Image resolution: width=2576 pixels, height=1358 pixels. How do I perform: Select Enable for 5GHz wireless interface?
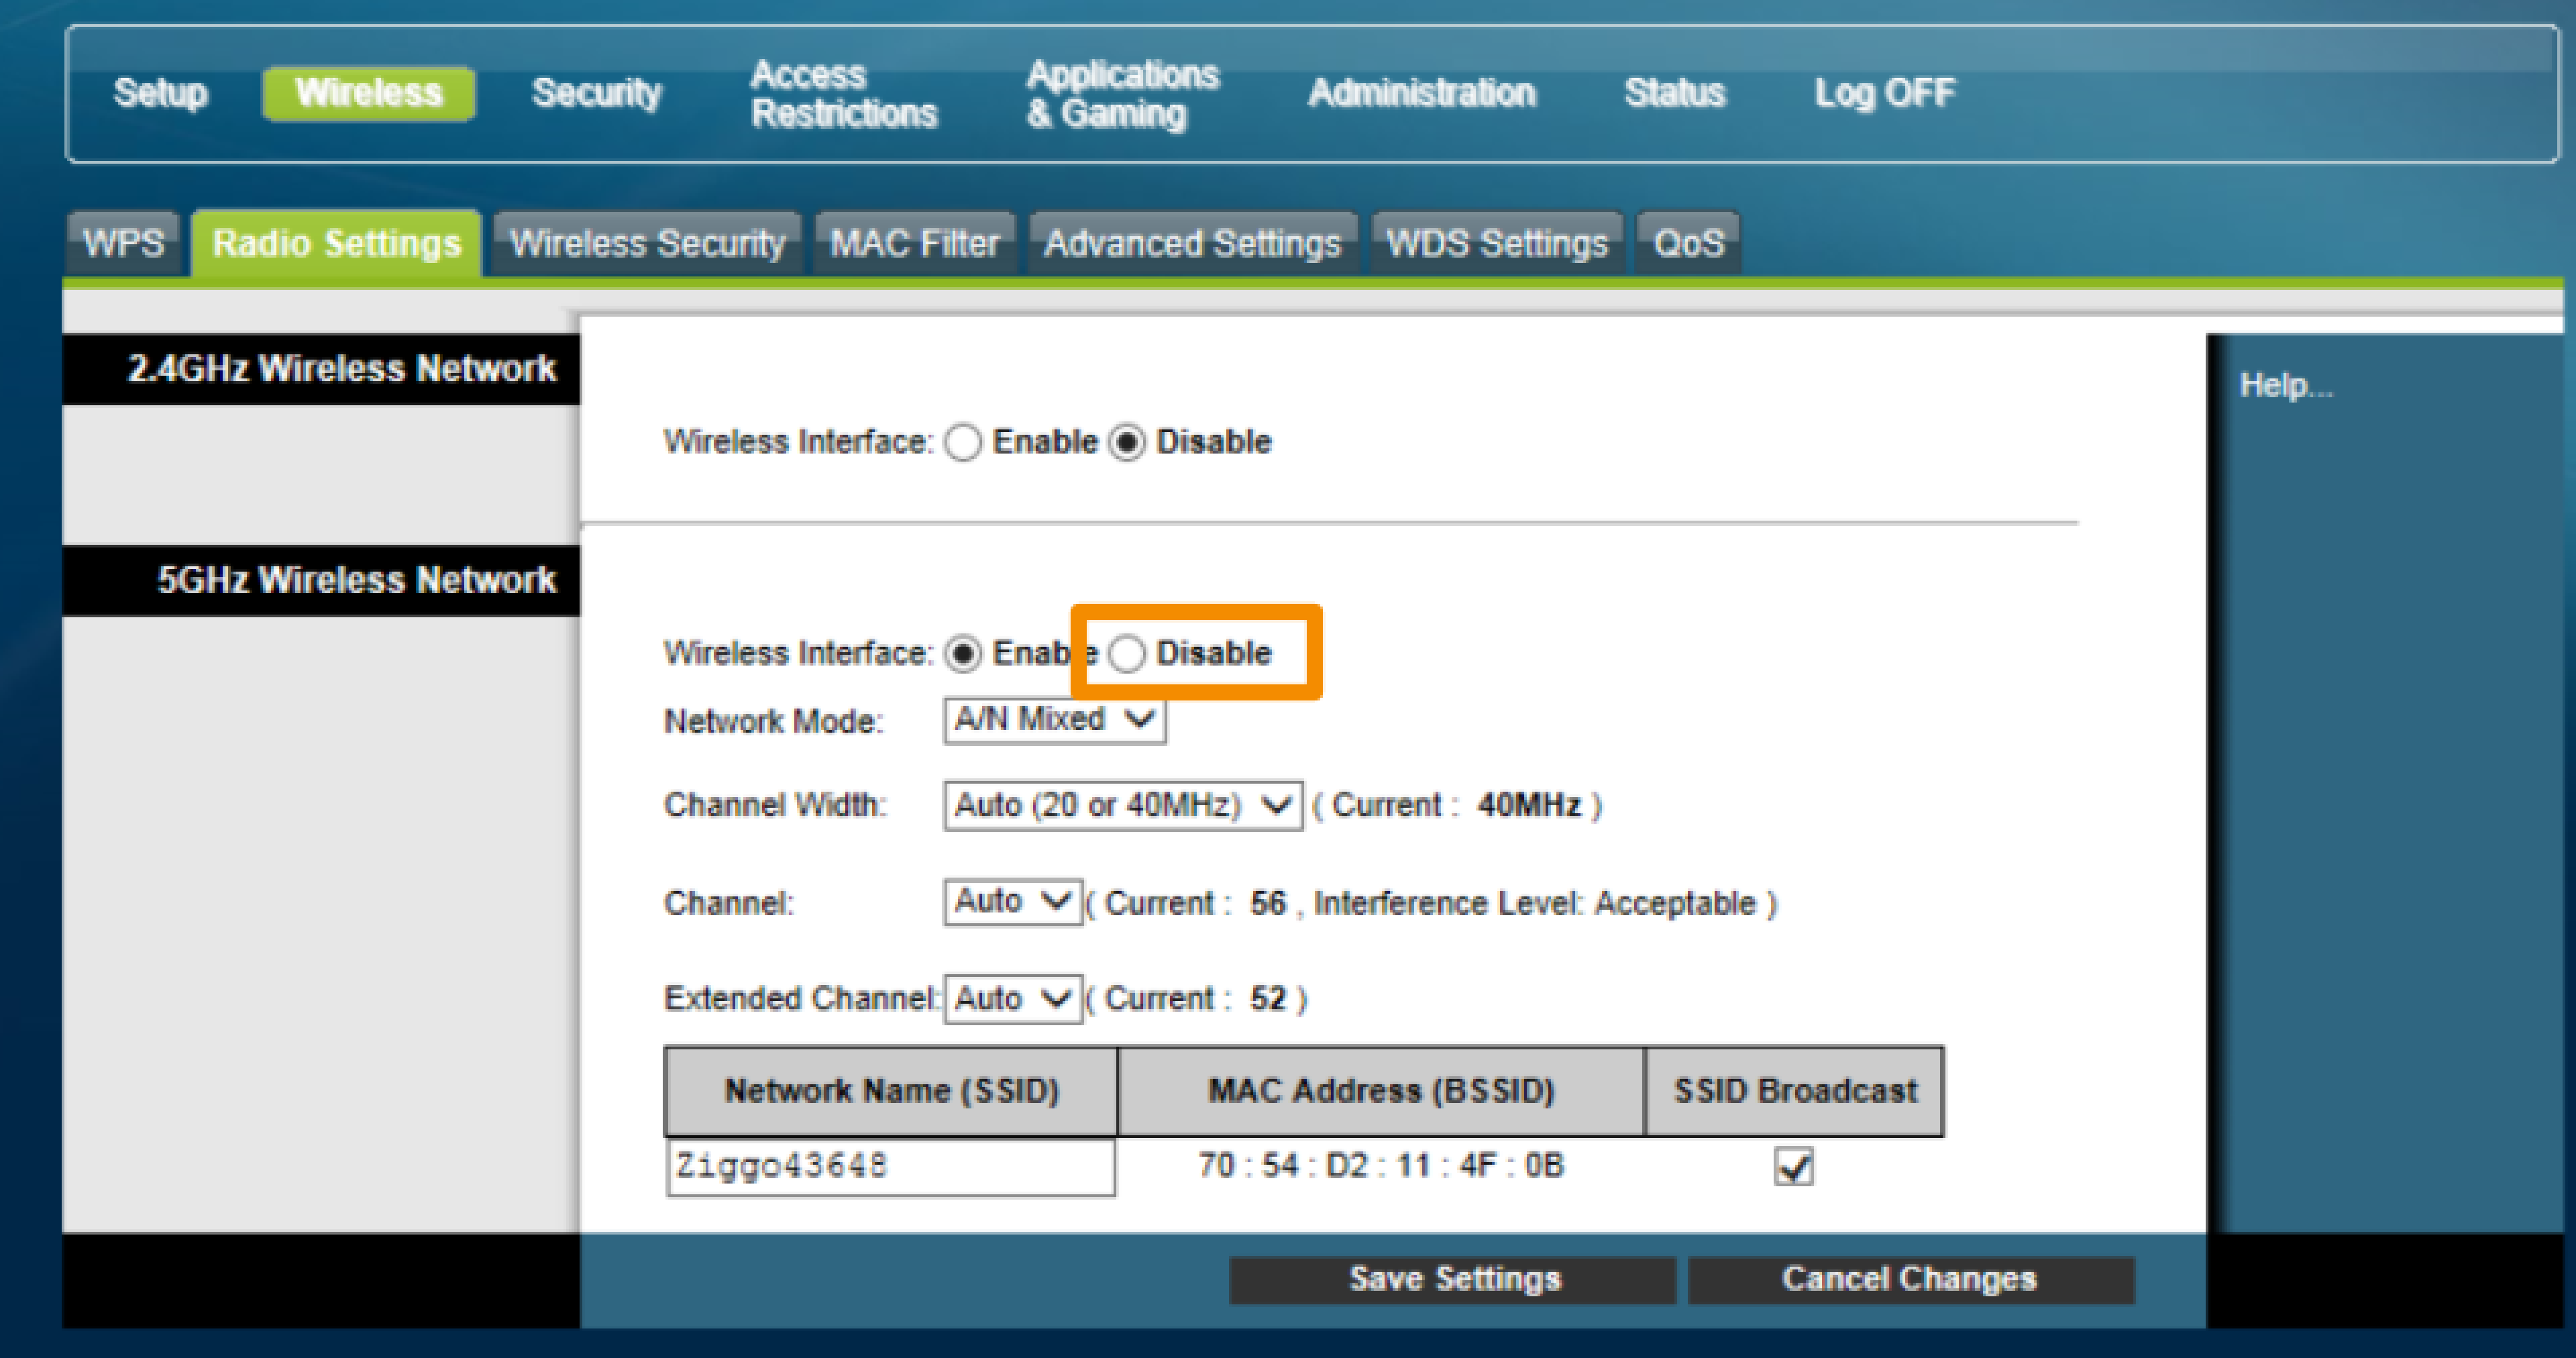pos(963,654)
